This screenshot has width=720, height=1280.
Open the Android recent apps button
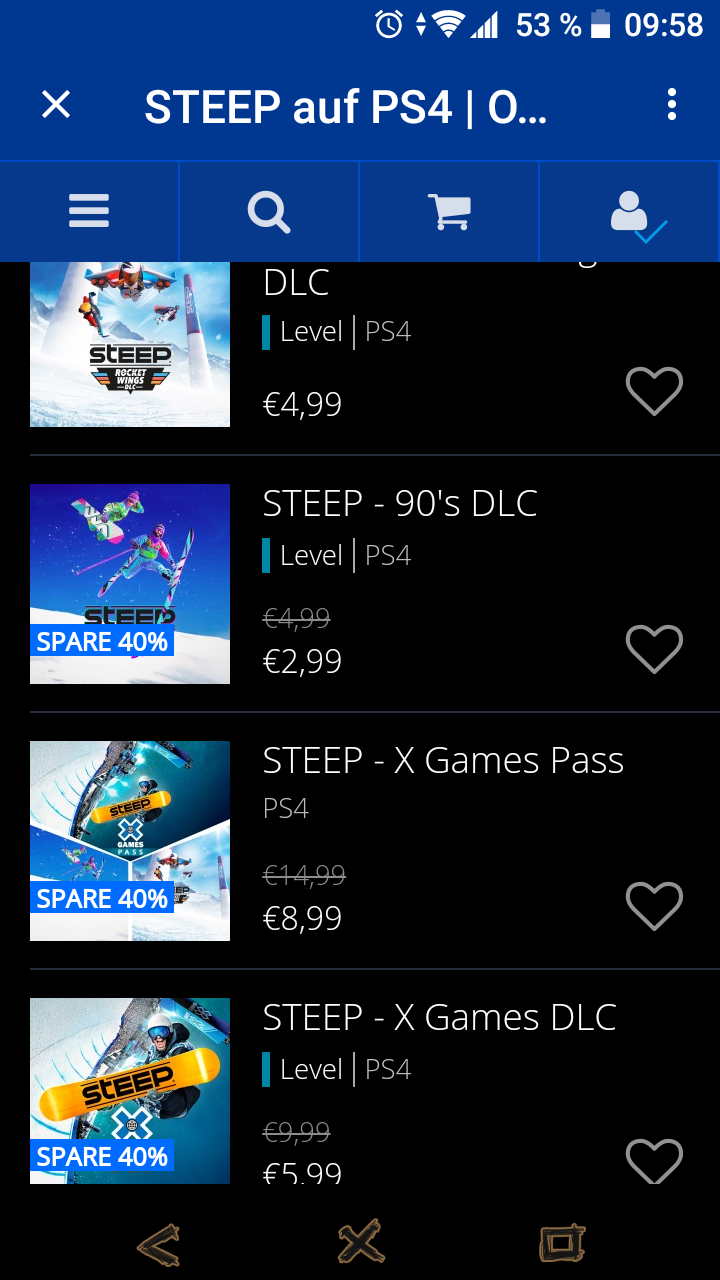[562, 1243]
